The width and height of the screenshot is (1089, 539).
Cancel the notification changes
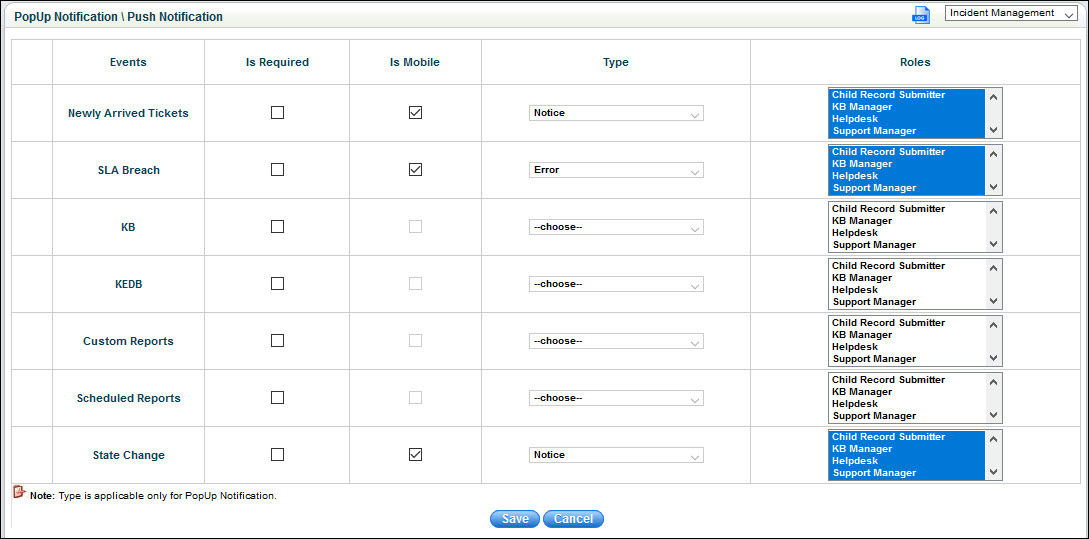[573, 519]
